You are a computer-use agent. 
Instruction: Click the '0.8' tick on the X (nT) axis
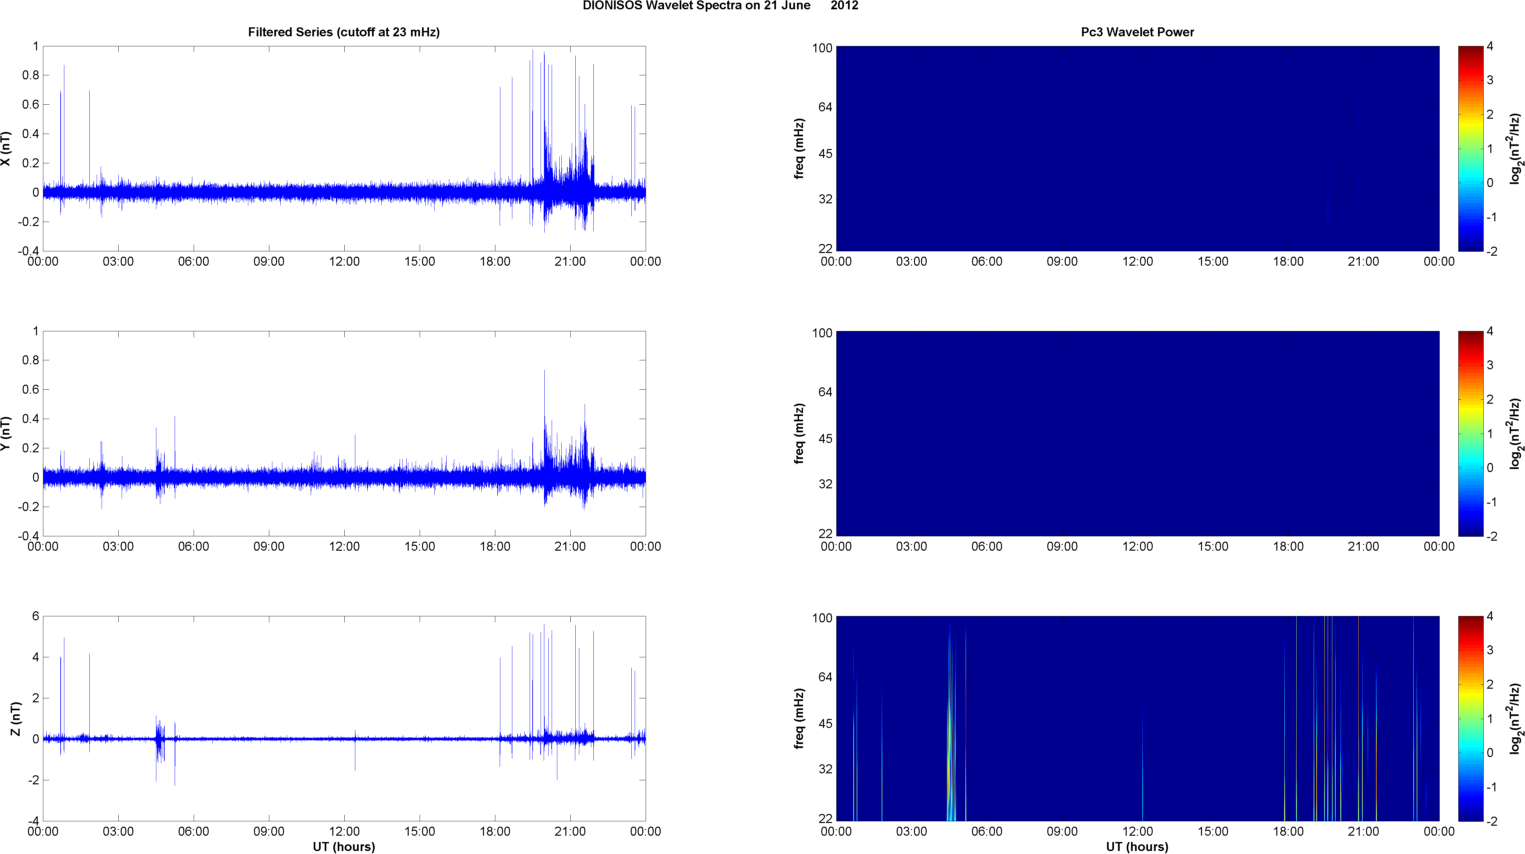[30, 76]
